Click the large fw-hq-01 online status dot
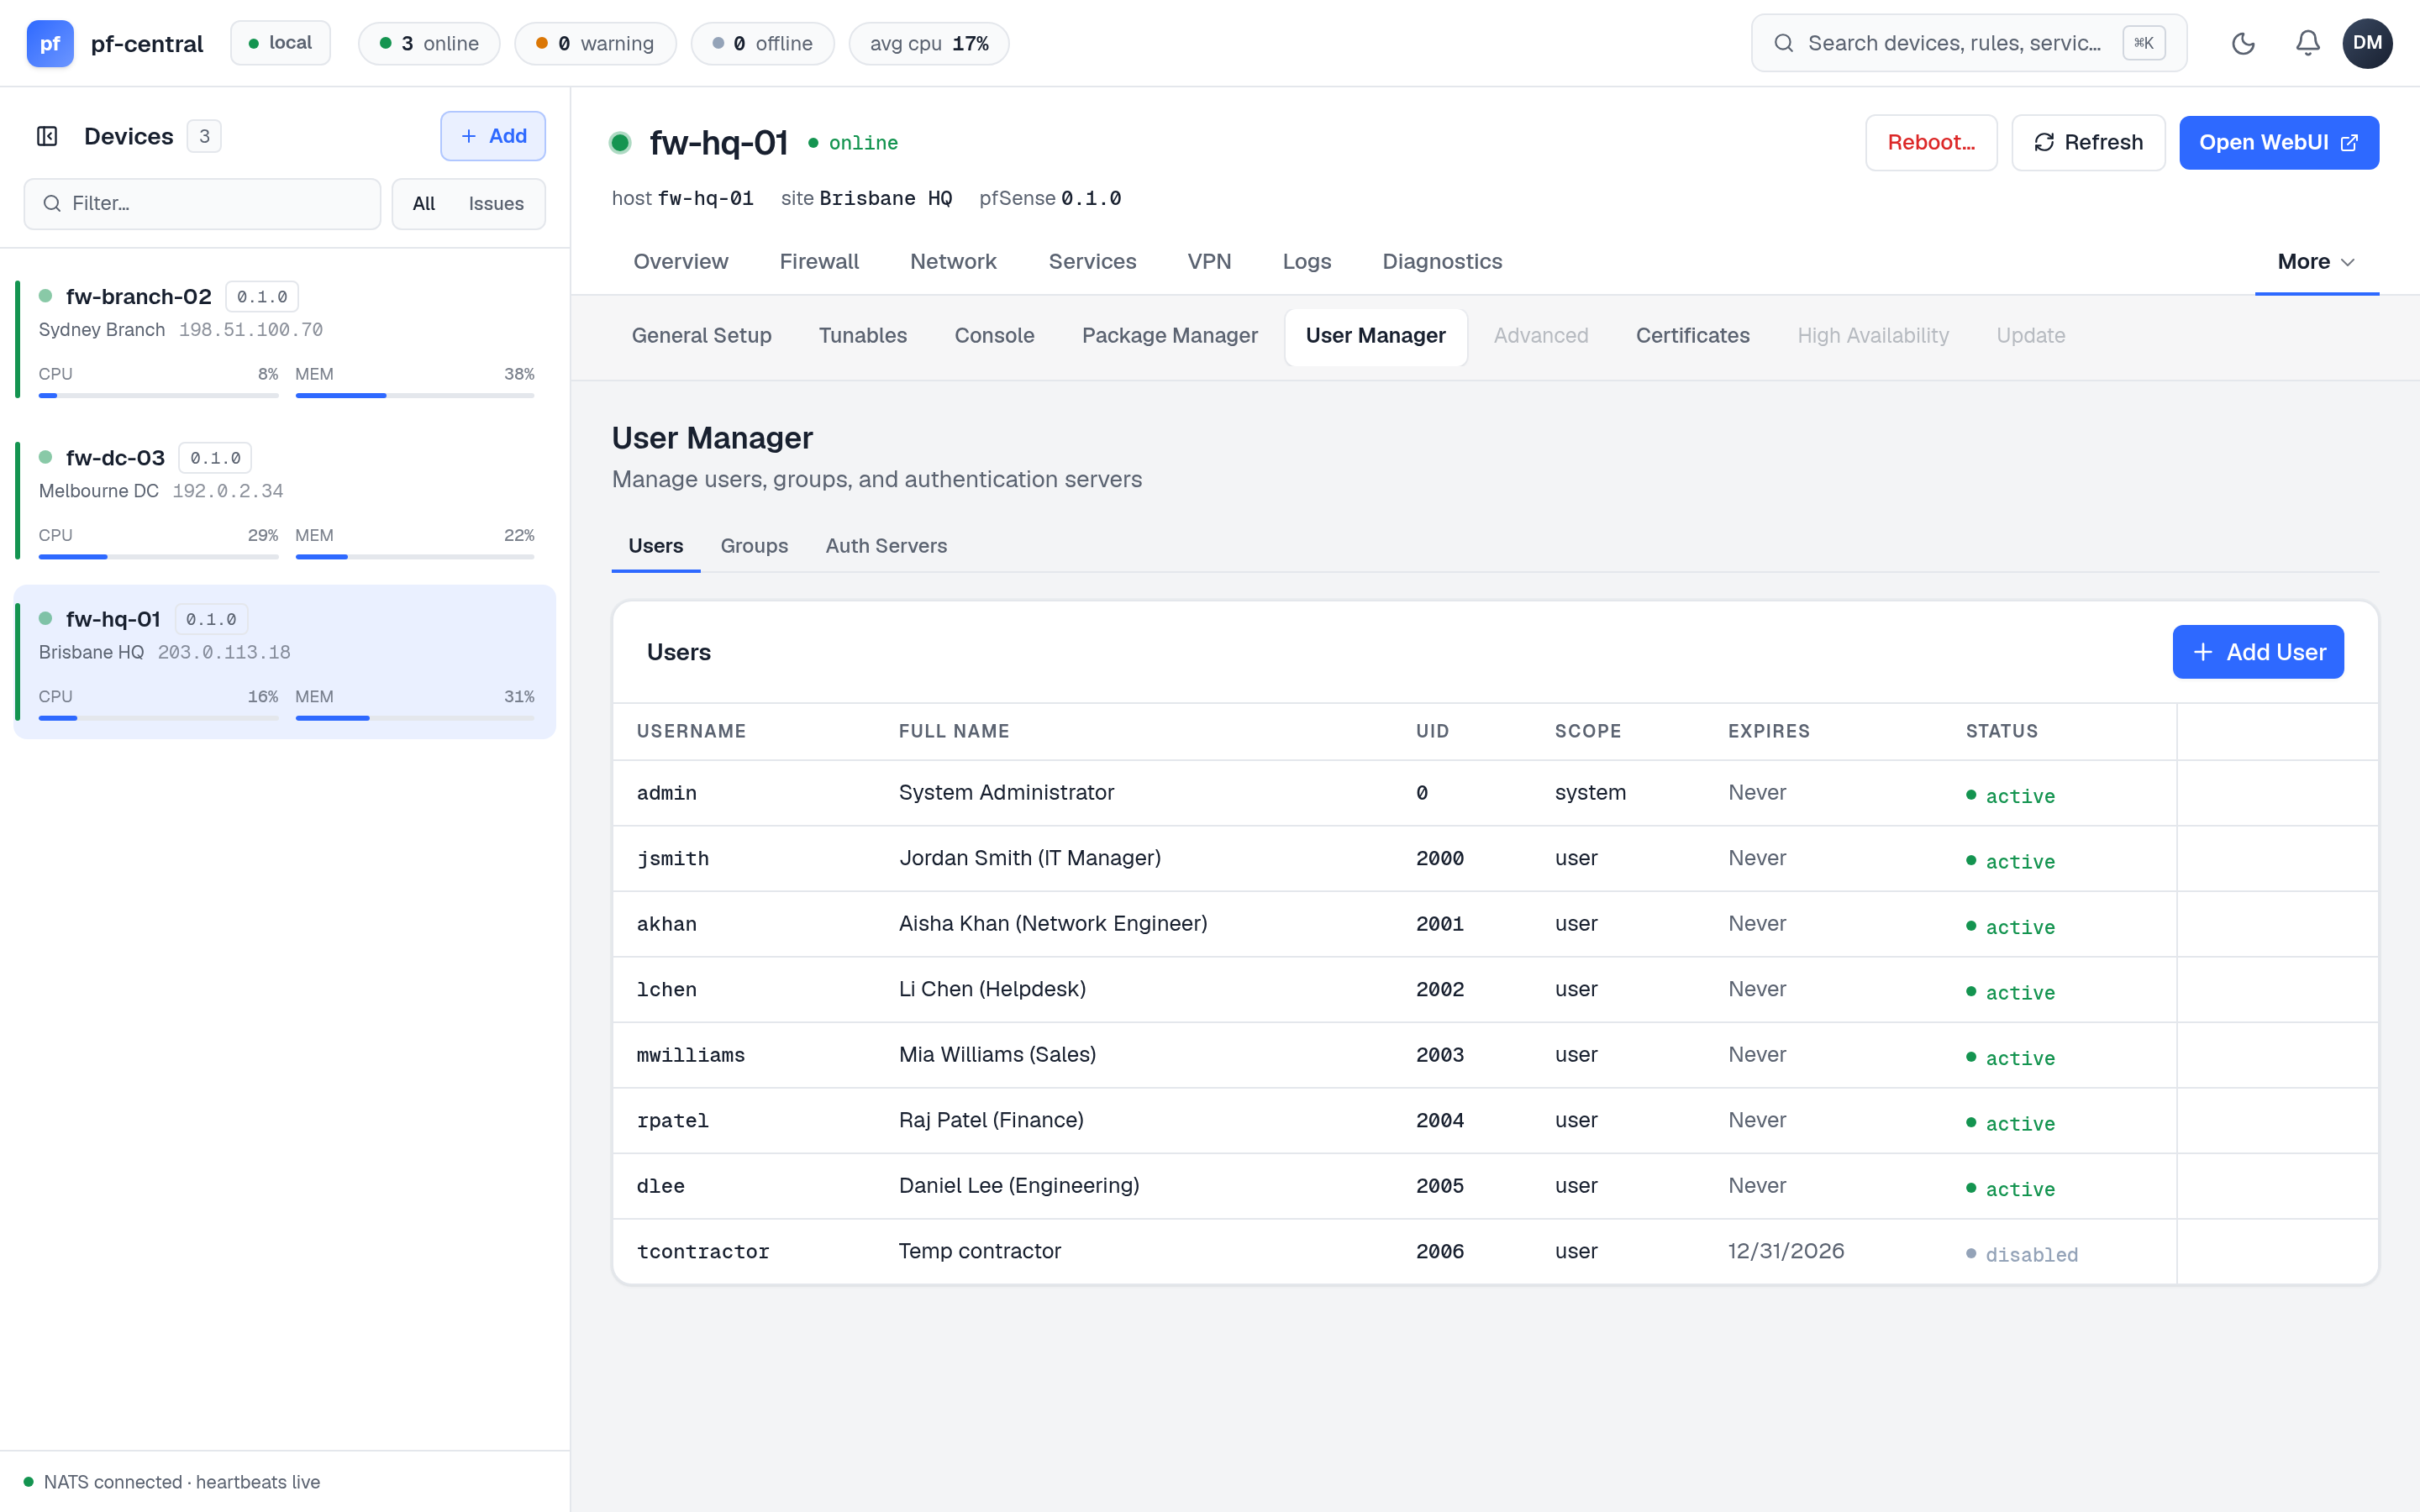Viewport: 2420px width, 1512px height. (620, 143)
